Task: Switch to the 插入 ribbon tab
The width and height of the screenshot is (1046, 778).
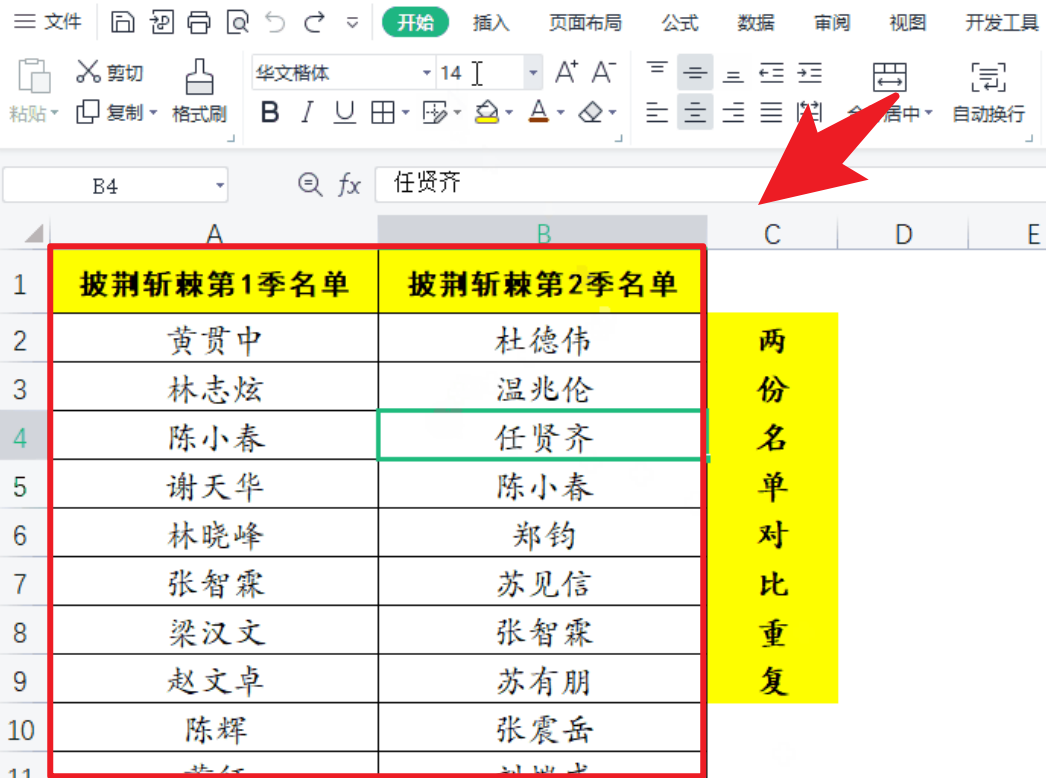Action: pos(489,20)
